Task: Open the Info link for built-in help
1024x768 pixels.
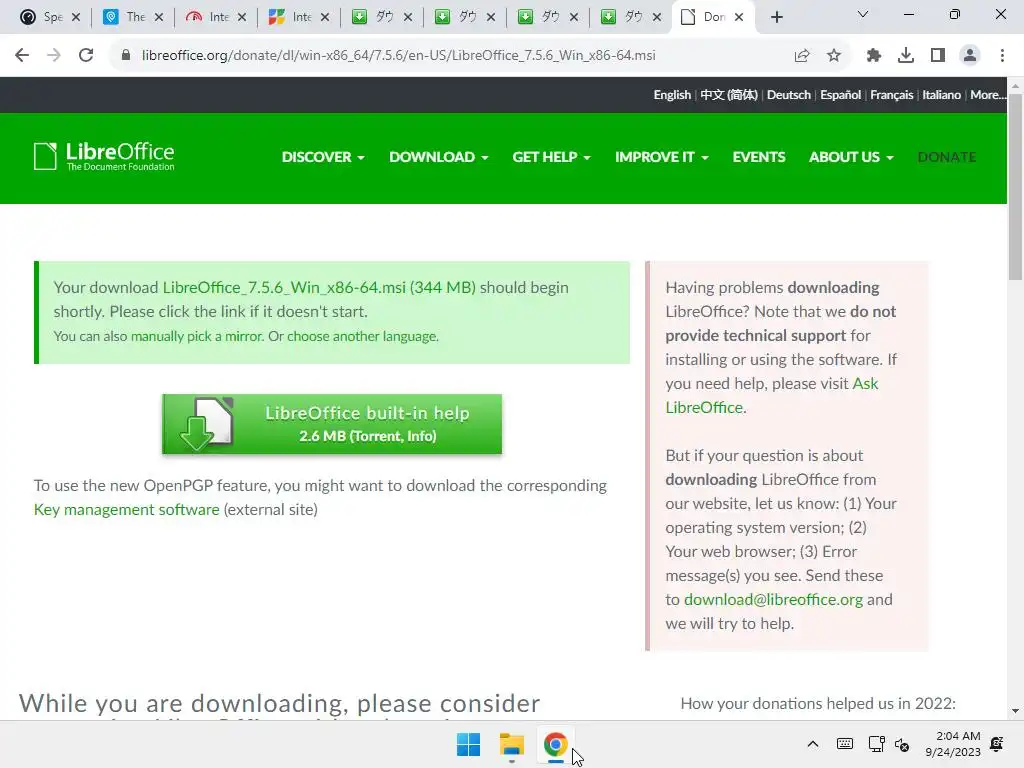Action: pos(421,436)
